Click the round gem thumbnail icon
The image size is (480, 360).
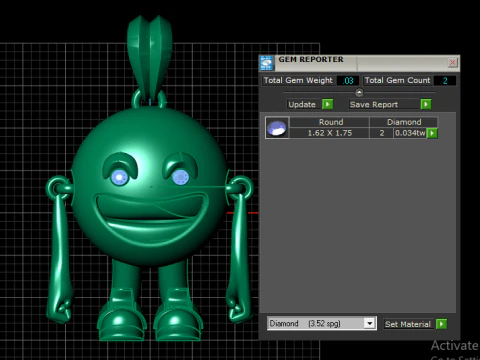277,128
